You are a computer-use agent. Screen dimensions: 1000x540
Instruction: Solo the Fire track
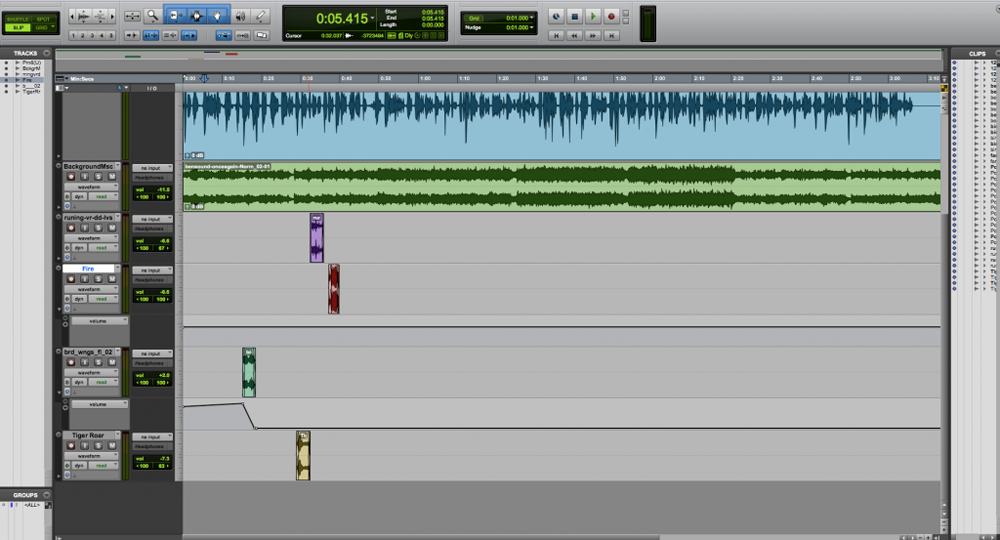[98, 279]
